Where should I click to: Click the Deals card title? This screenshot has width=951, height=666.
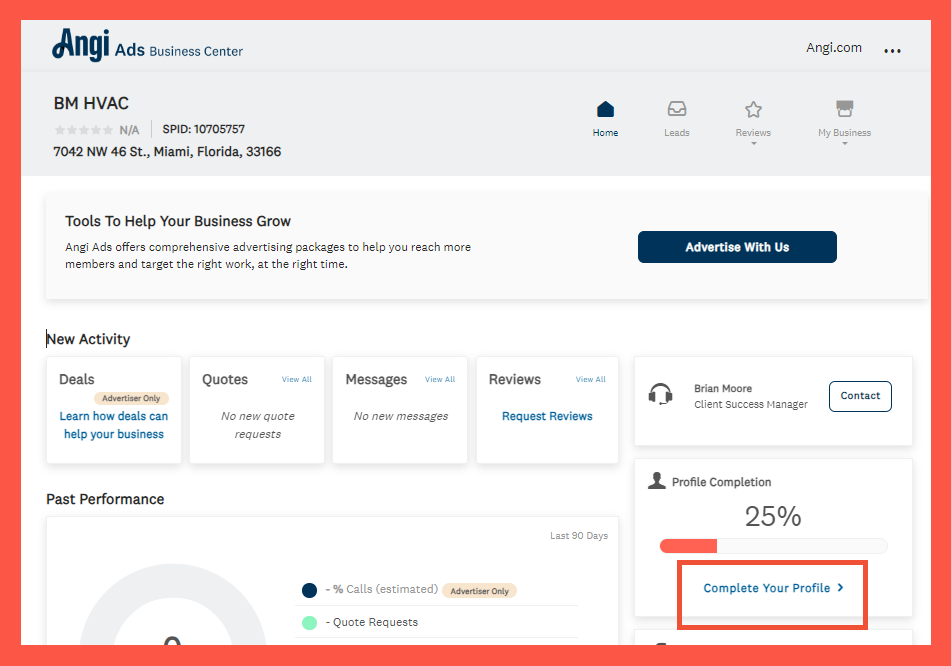[x=76, y=380]
